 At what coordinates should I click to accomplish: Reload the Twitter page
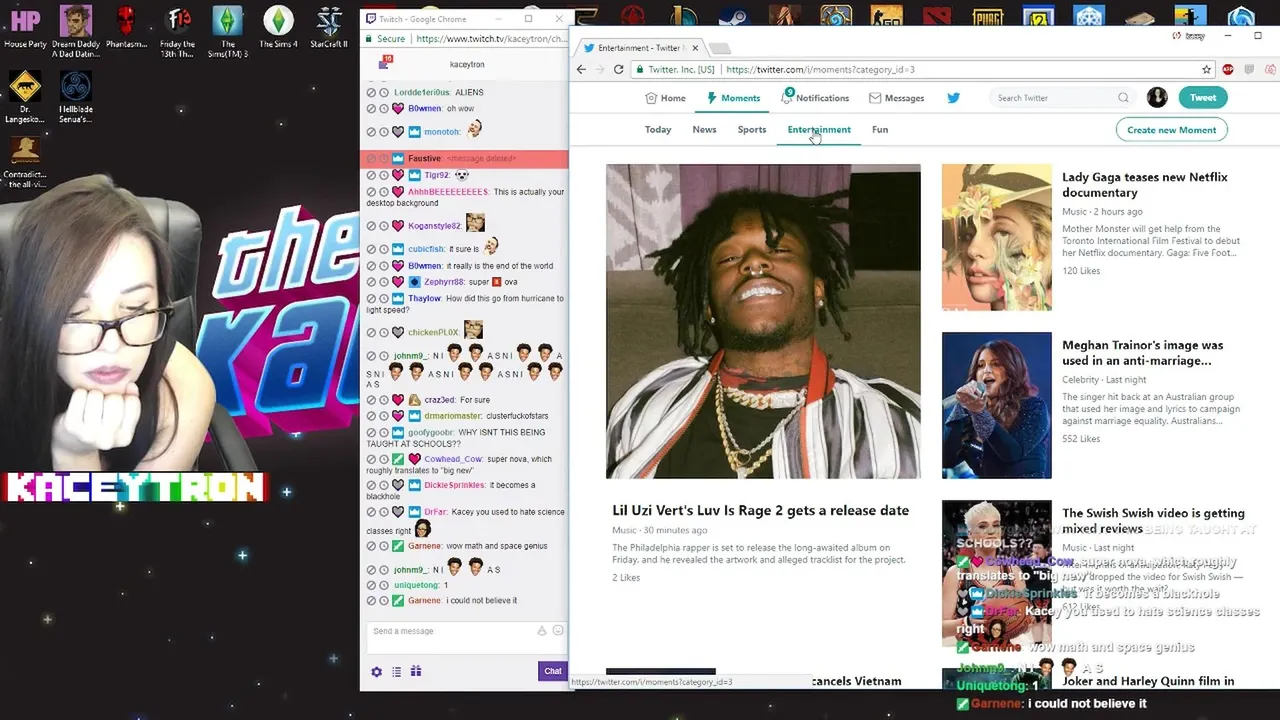pyautogui.click(x=618, y=69)
